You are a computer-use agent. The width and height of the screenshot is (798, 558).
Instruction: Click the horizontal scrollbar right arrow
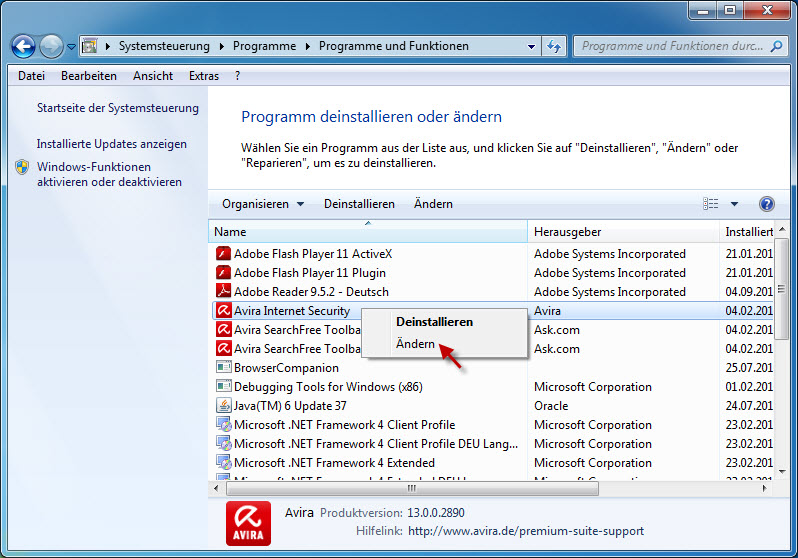click(x=764, y=488)
